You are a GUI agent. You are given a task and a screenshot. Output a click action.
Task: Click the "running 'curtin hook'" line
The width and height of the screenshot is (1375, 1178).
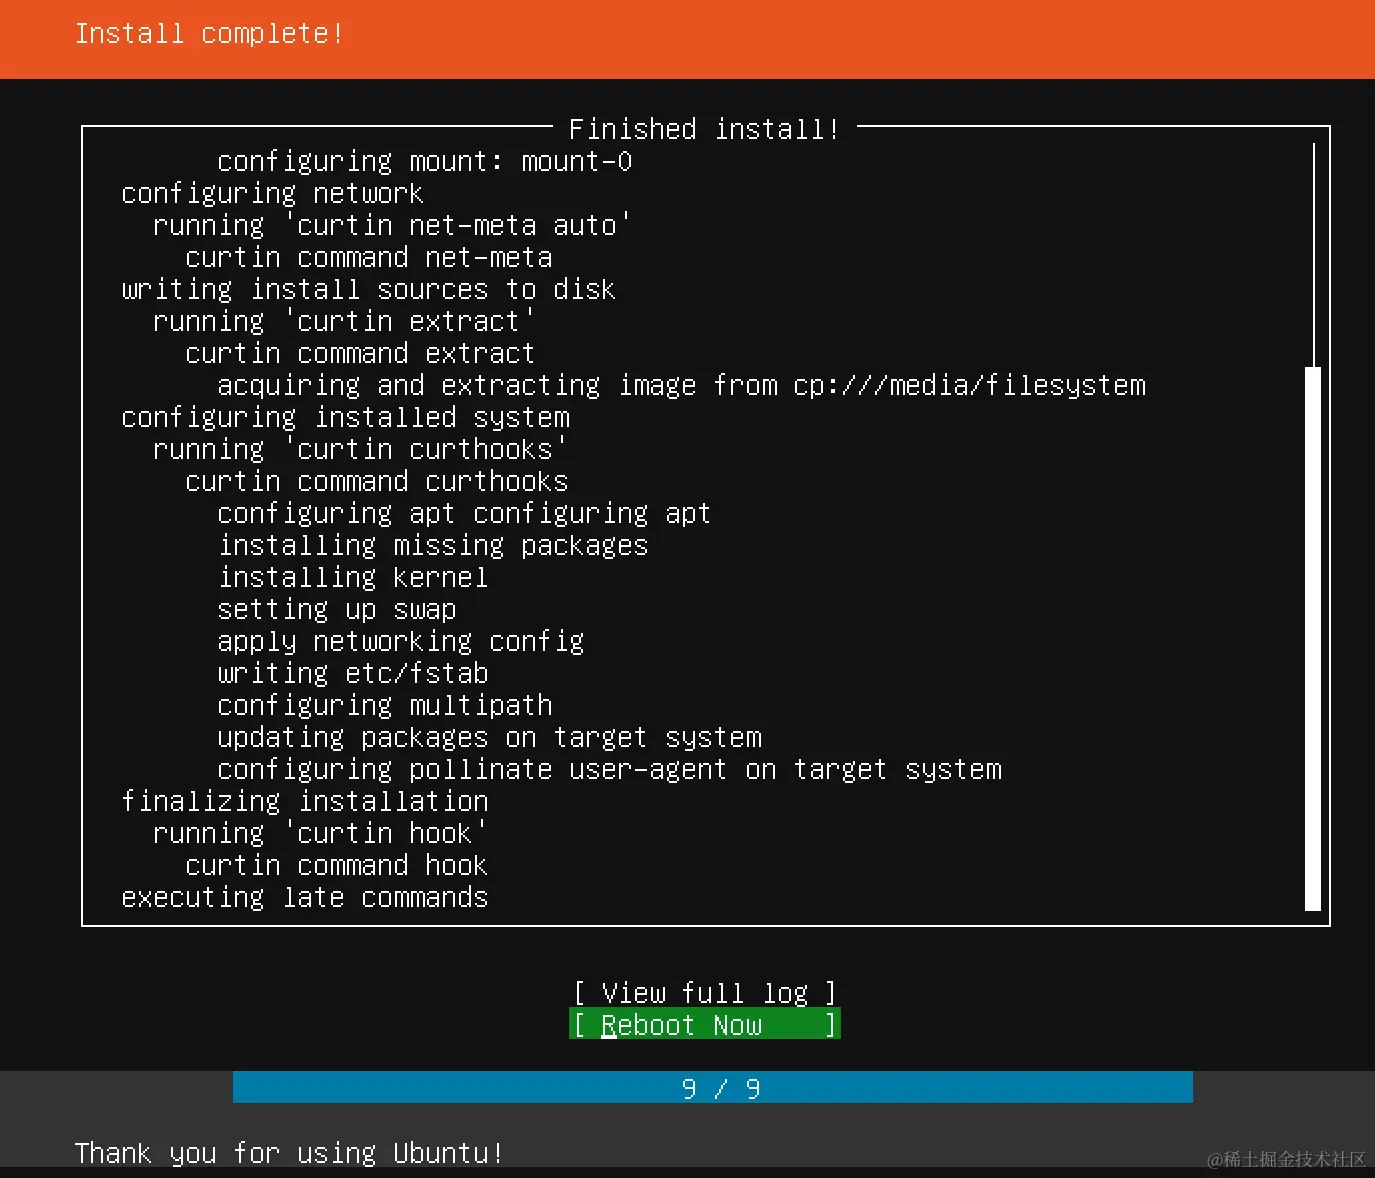[x=320, y=833]
